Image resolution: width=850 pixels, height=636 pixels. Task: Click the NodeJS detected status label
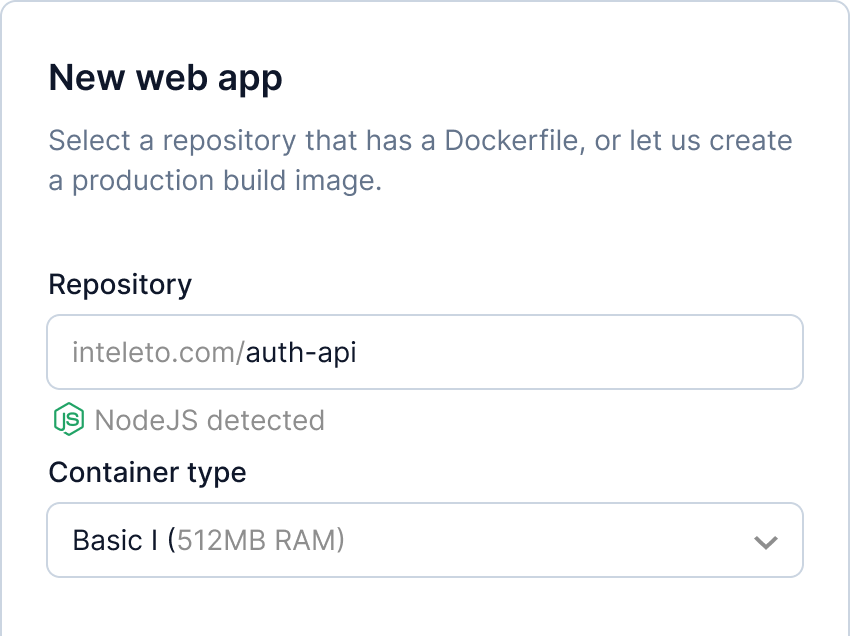click(208, 420)
